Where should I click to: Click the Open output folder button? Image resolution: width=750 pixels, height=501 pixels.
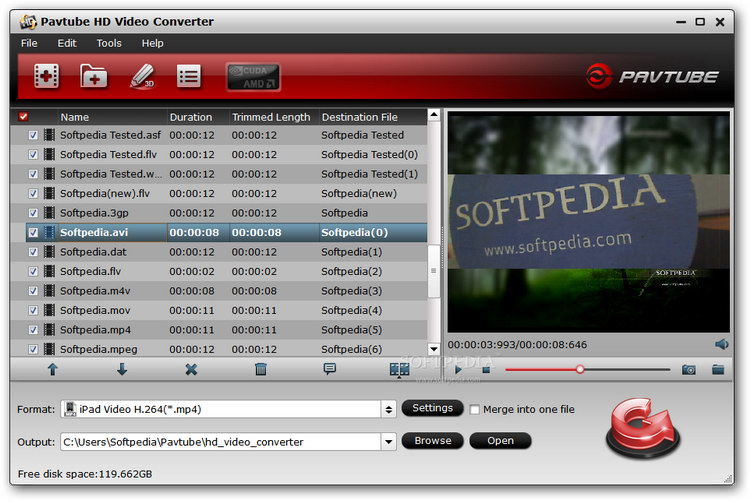[x=500, y=441]
